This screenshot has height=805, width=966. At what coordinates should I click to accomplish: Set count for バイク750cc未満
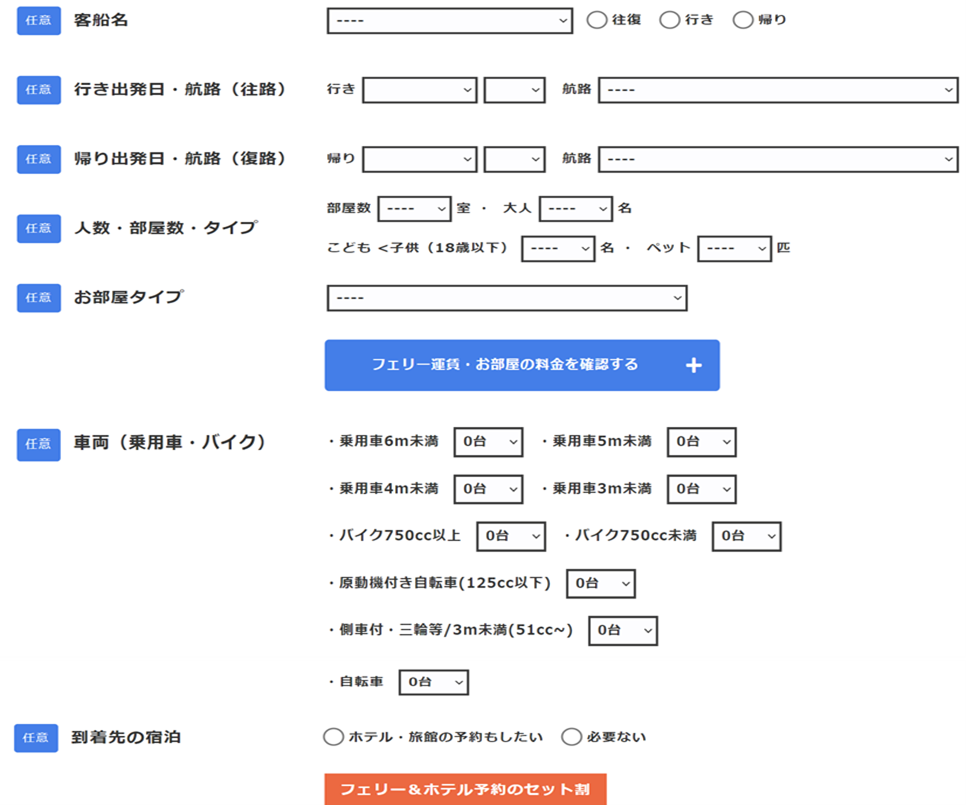(747, 536)
